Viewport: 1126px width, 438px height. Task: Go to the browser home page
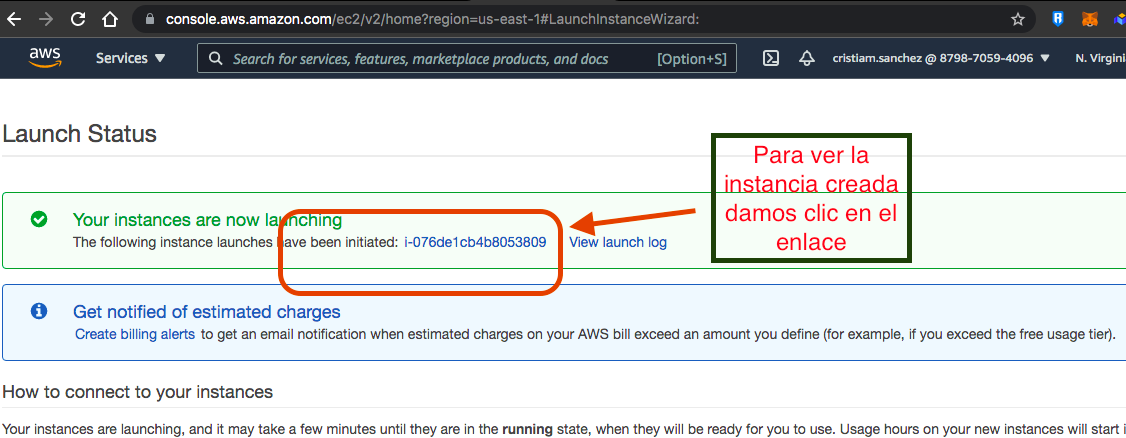pos(110,19)
